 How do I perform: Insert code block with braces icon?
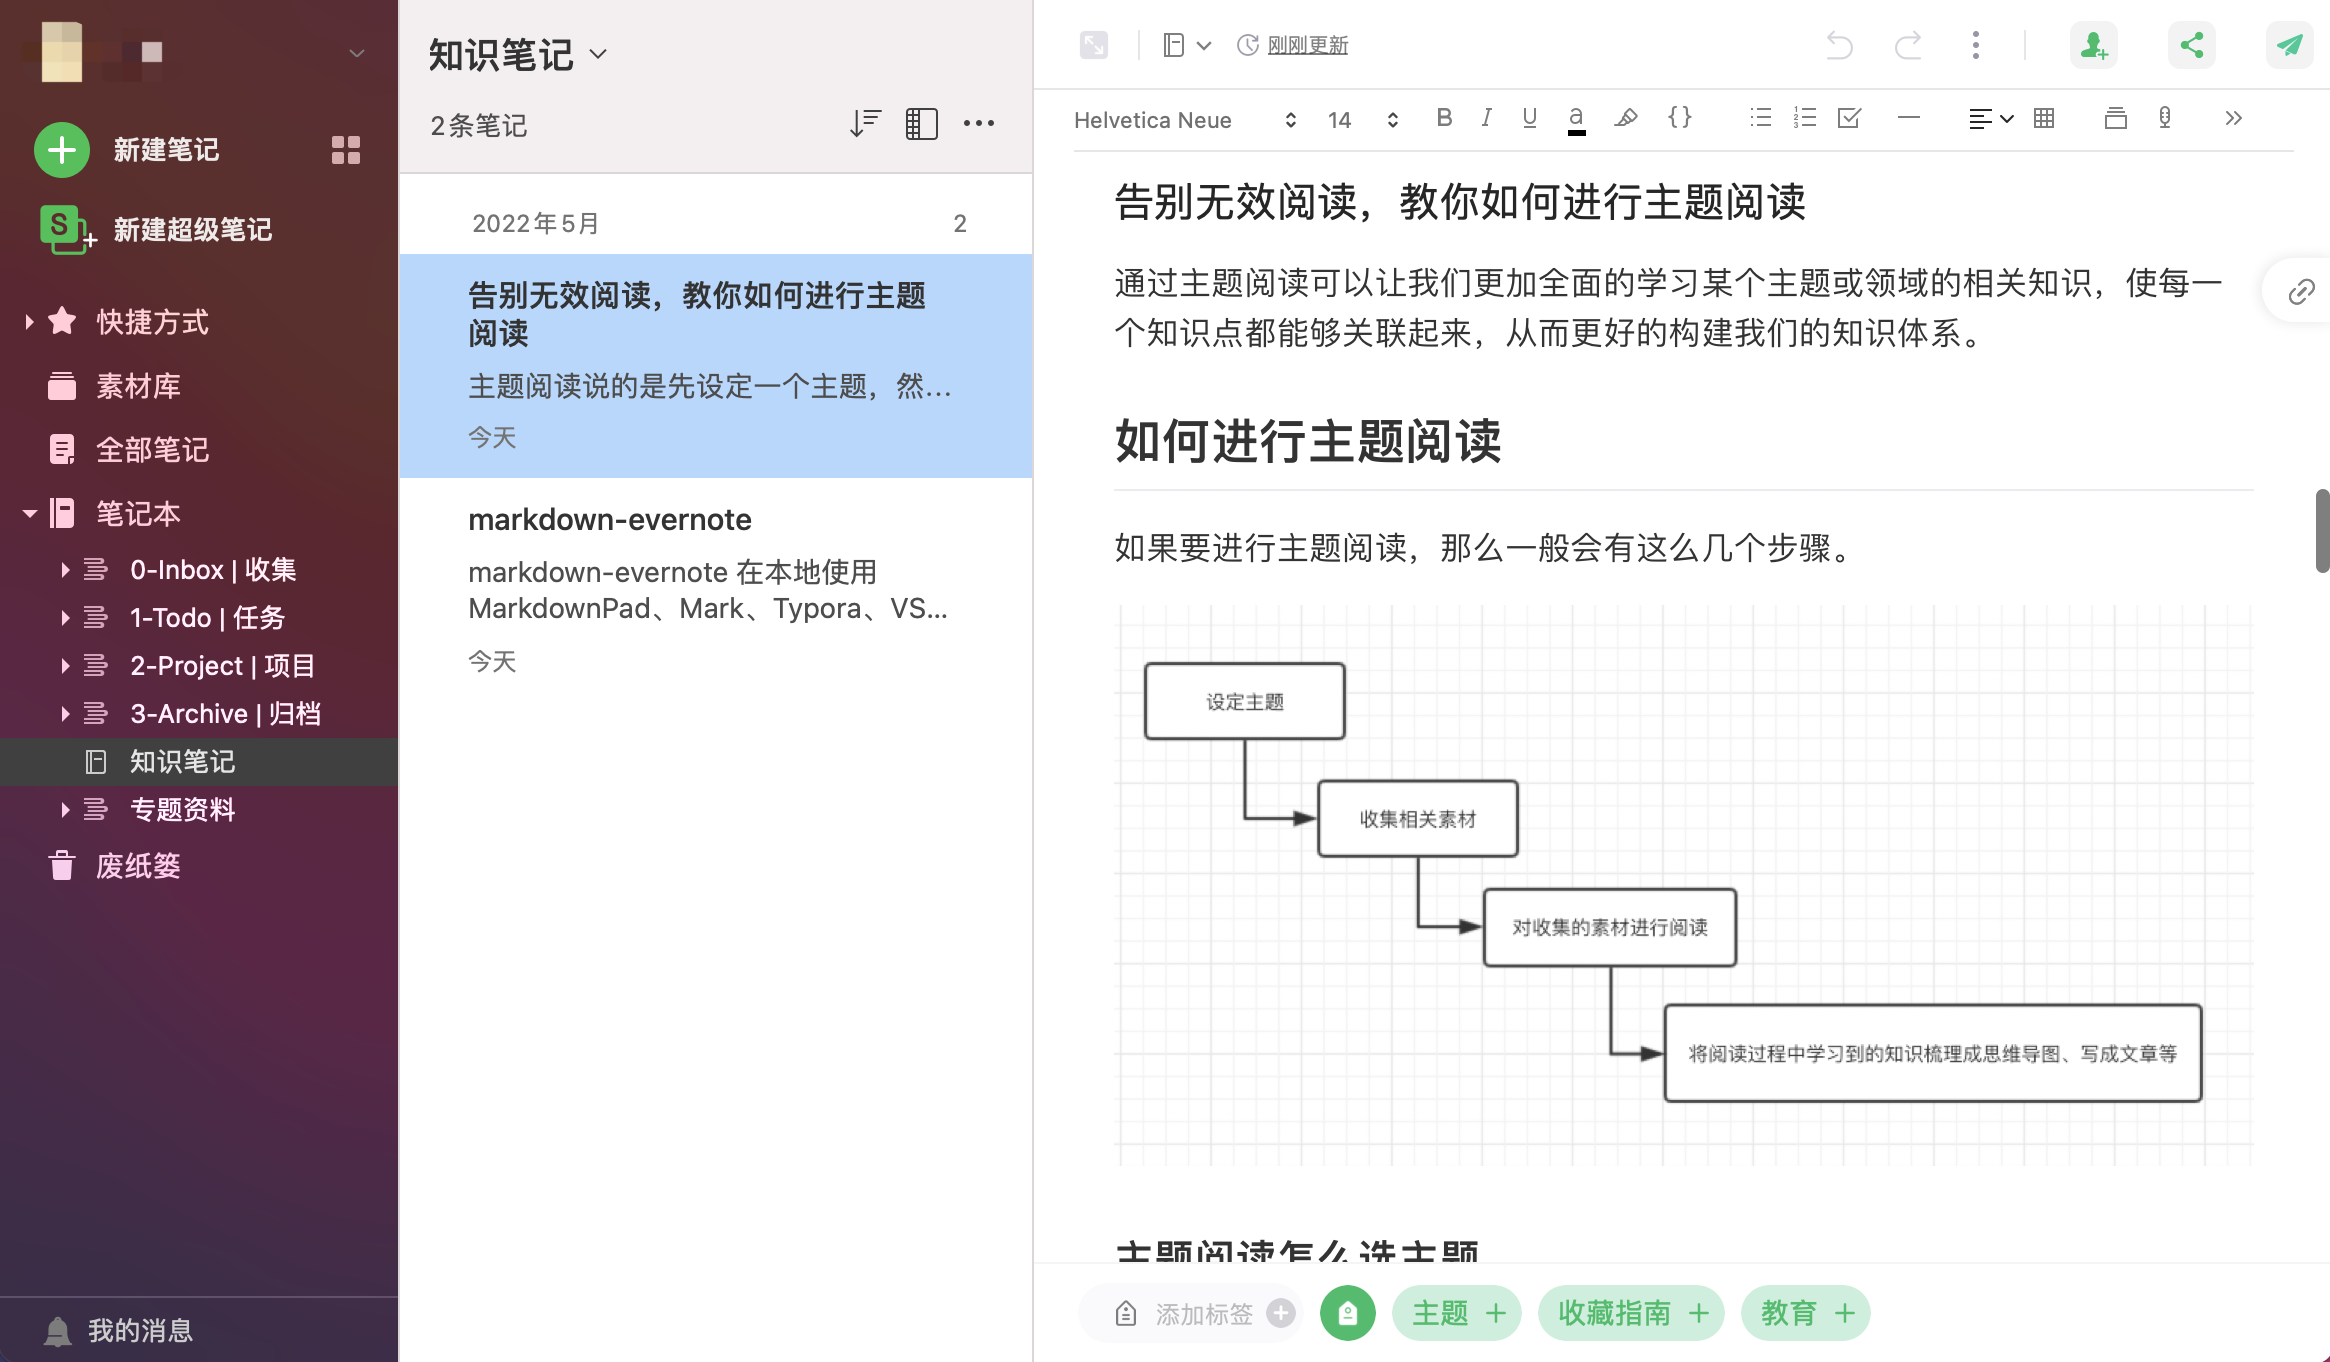coord(1680,118)
